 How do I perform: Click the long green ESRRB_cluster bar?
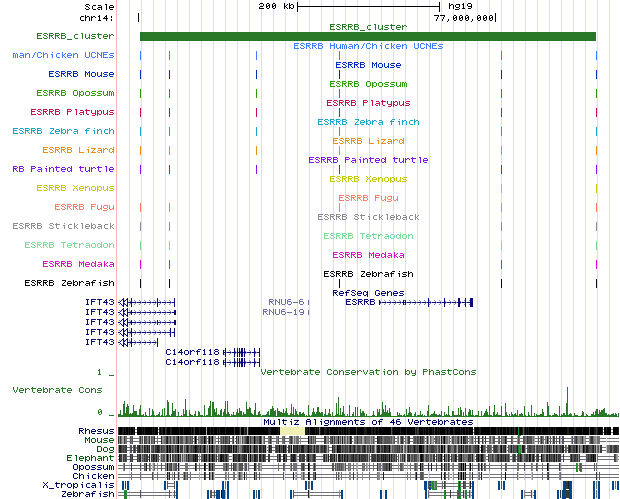tap(367, 37)
